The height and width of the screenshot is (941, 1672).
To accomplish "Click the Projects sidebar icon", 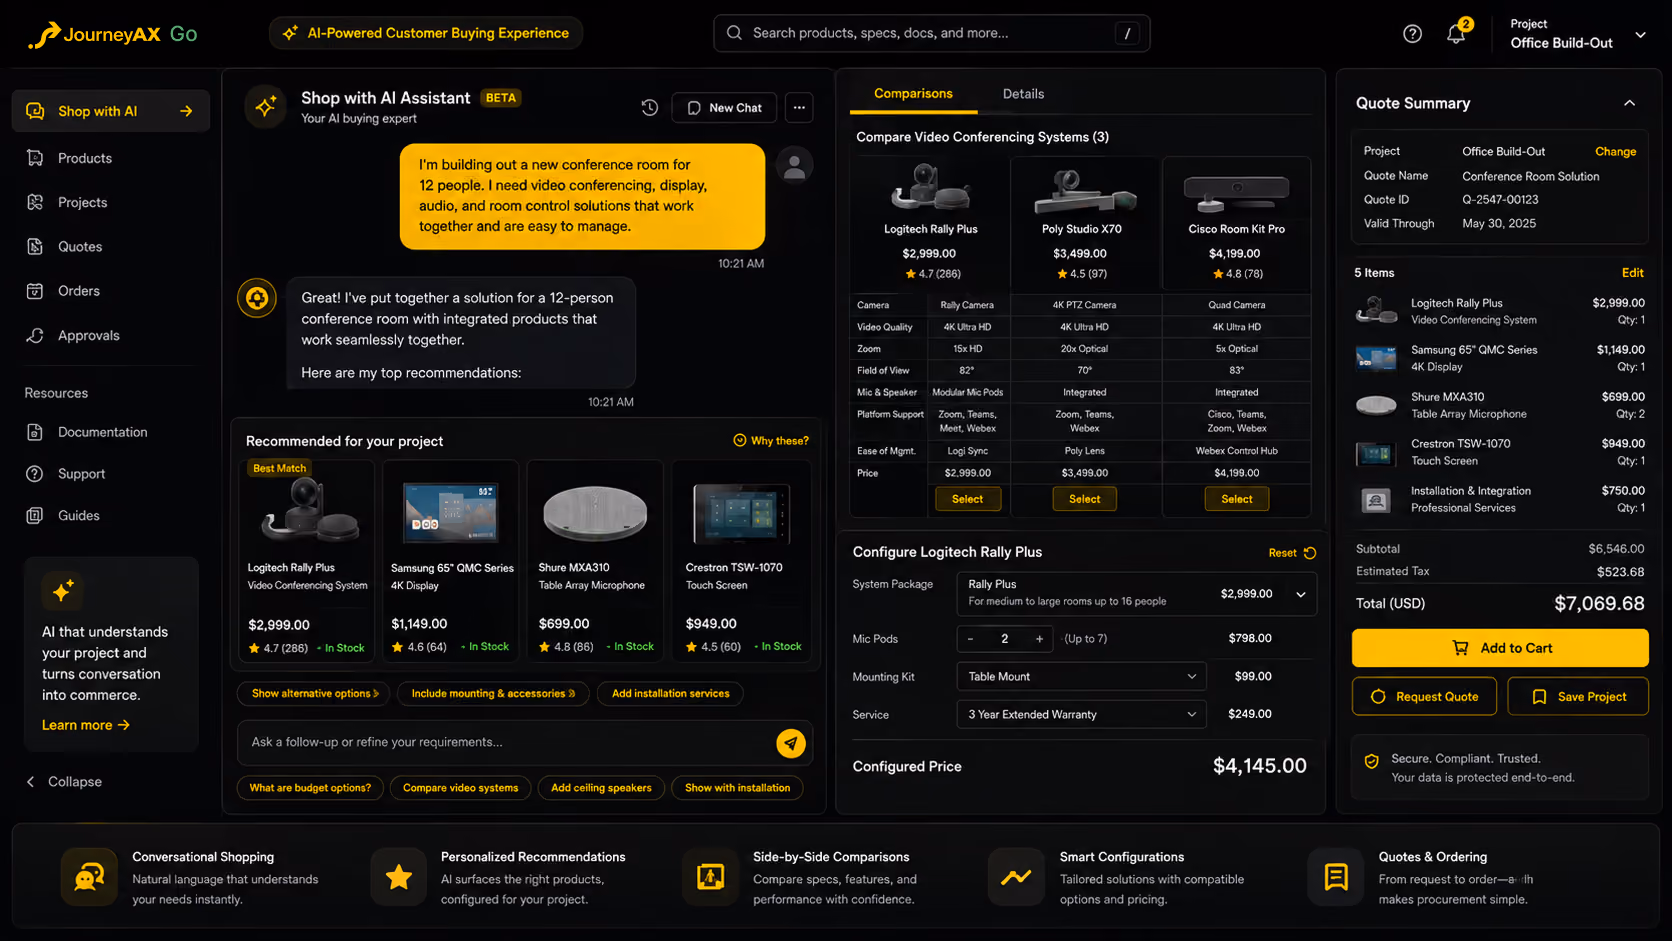I will tap(35, 202).
